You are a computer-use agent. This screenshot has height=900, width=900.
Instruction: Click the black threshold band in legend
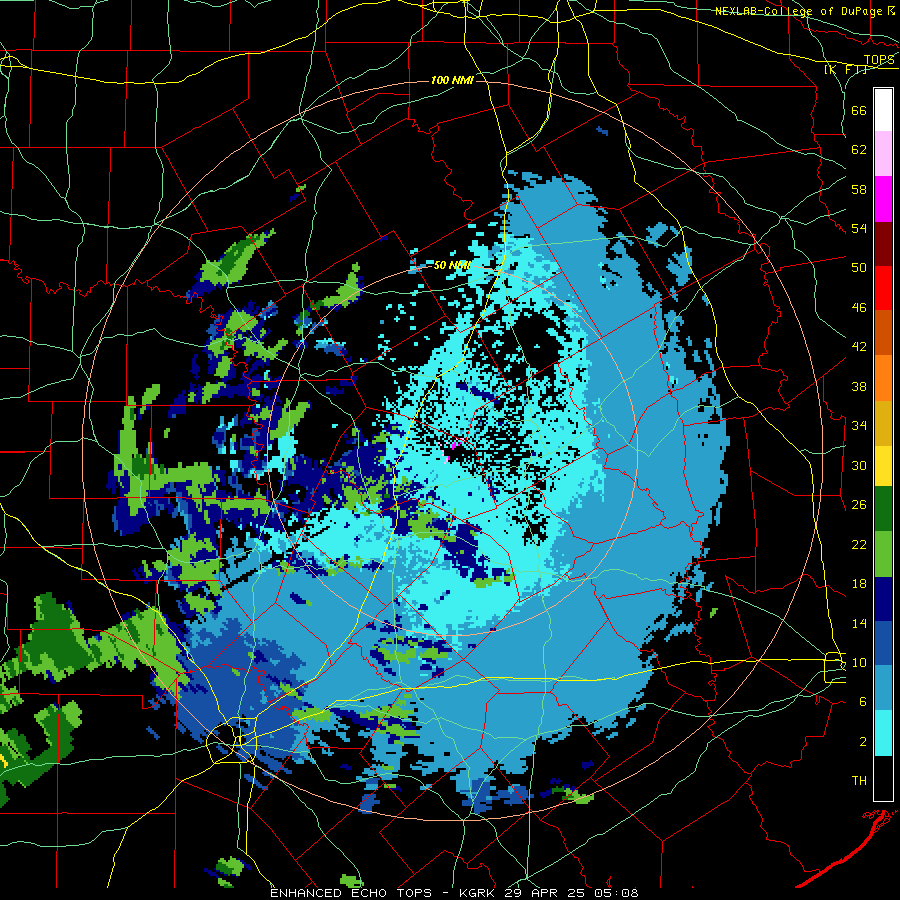[883, 778]
